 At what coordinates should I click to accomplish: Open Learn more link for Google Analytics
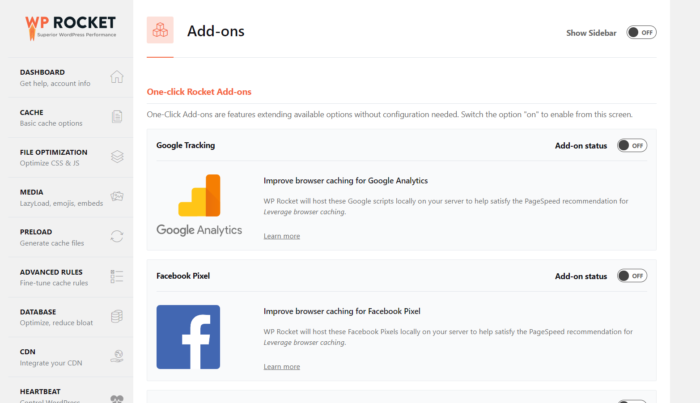click(x=282, y=236)
